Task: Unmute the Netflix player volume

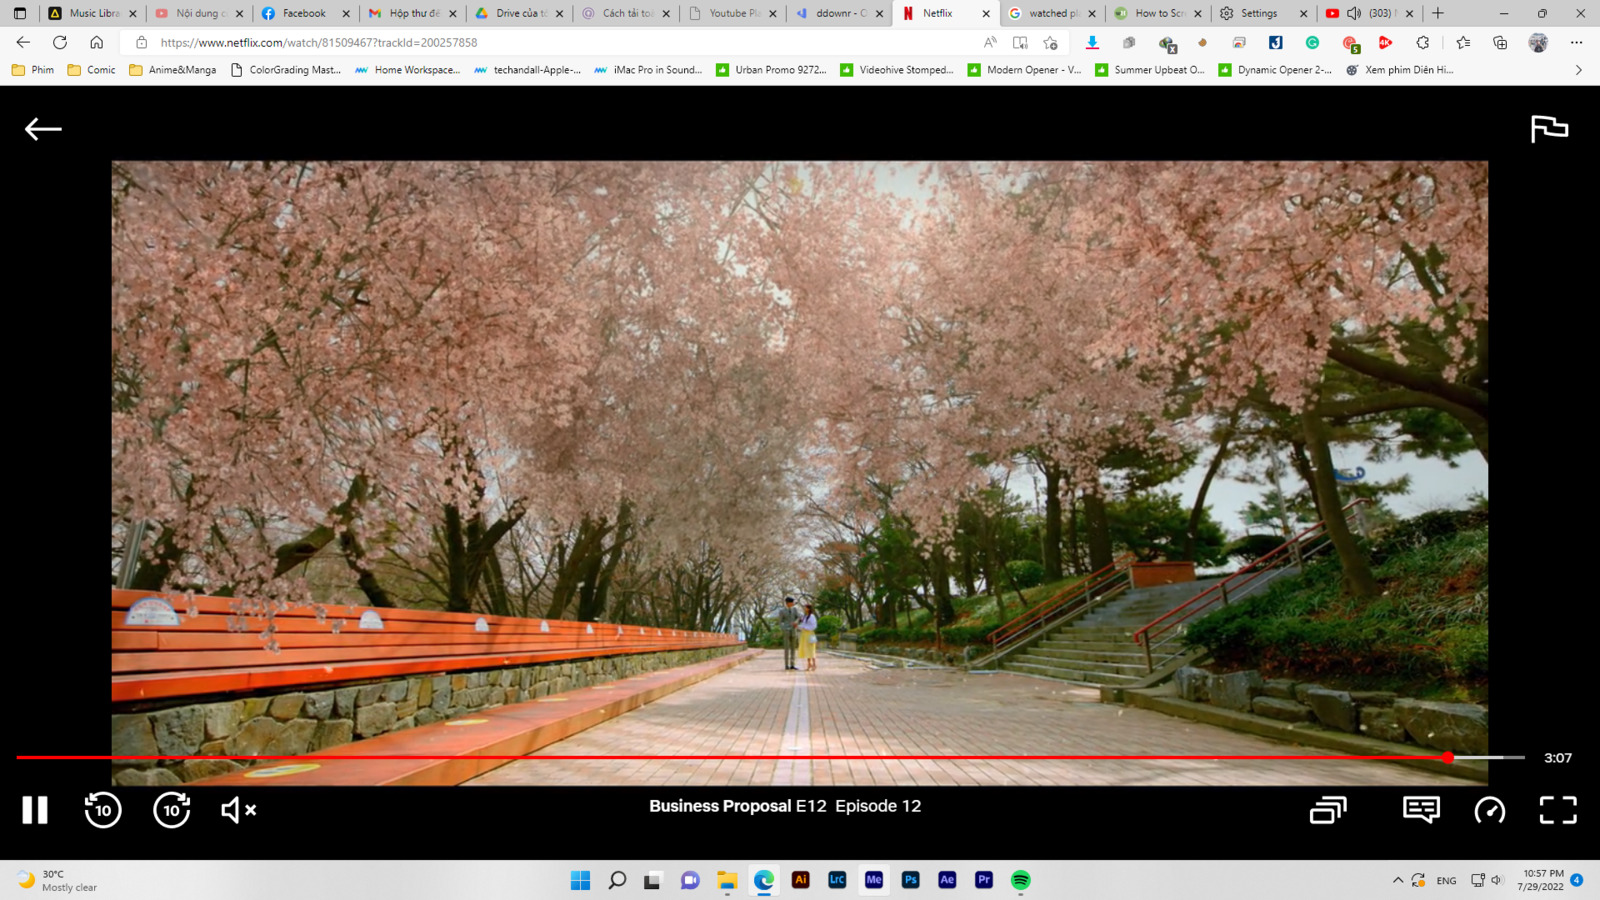Action: pyautogui.click(x=238, y=810)
